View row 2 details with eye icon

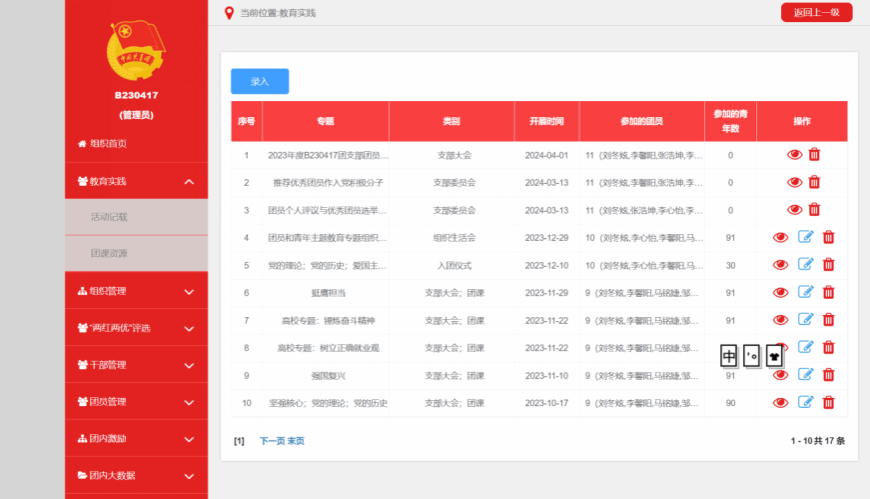click(795, 182)
